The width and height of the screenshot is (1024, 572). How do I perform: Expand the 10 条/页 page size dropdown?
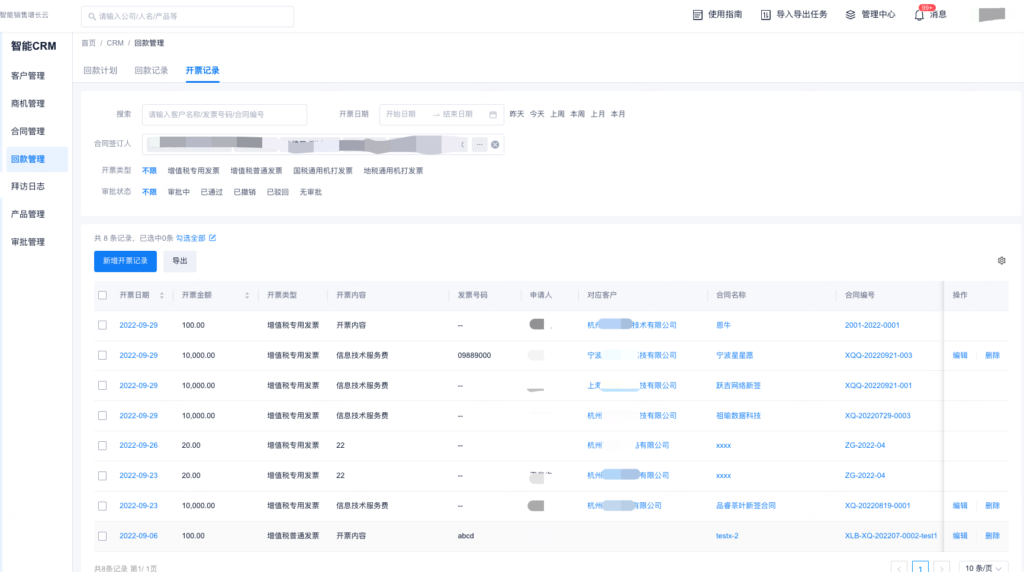coord(983,568)
